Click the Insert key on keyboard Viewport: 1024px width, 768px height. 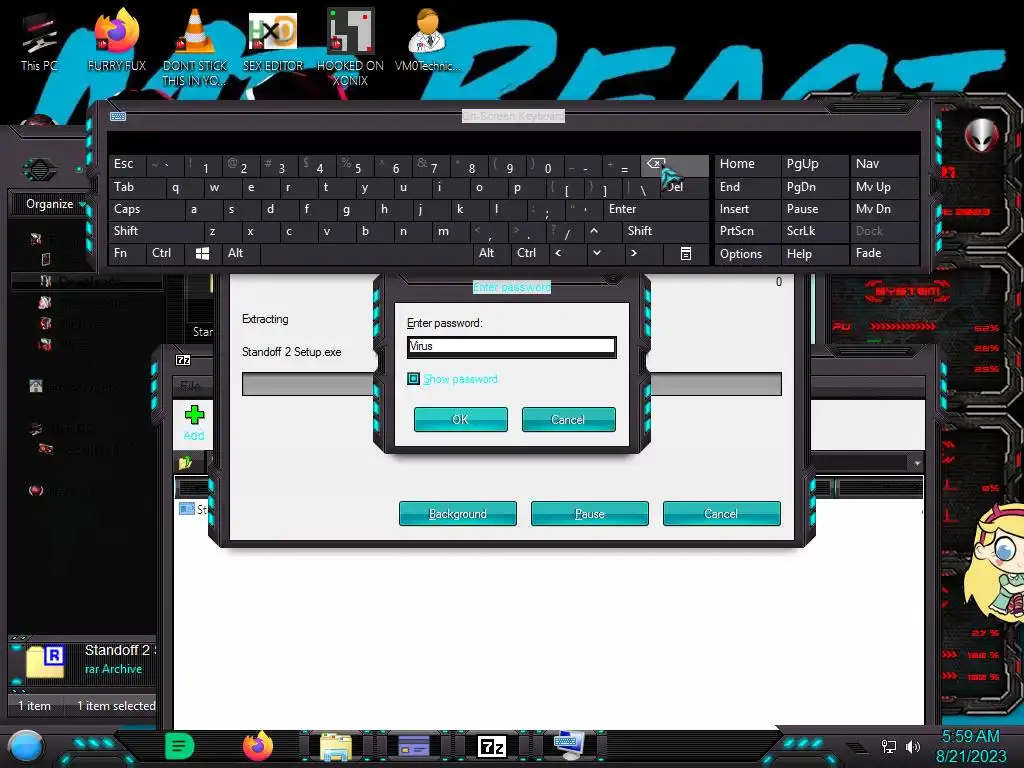(747, 209)
